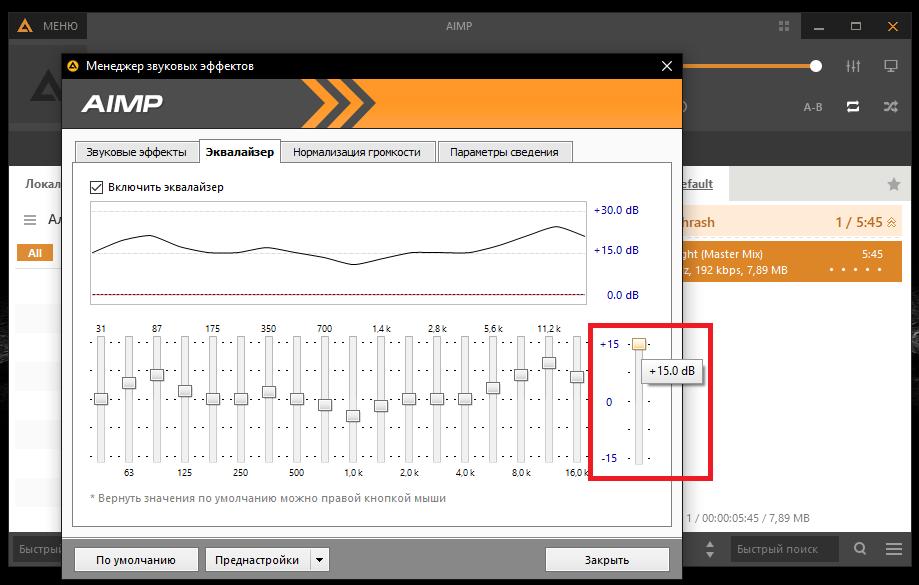Toggle the repeat track icon
This screenshot has width=919, height=585.
point(853,107)
